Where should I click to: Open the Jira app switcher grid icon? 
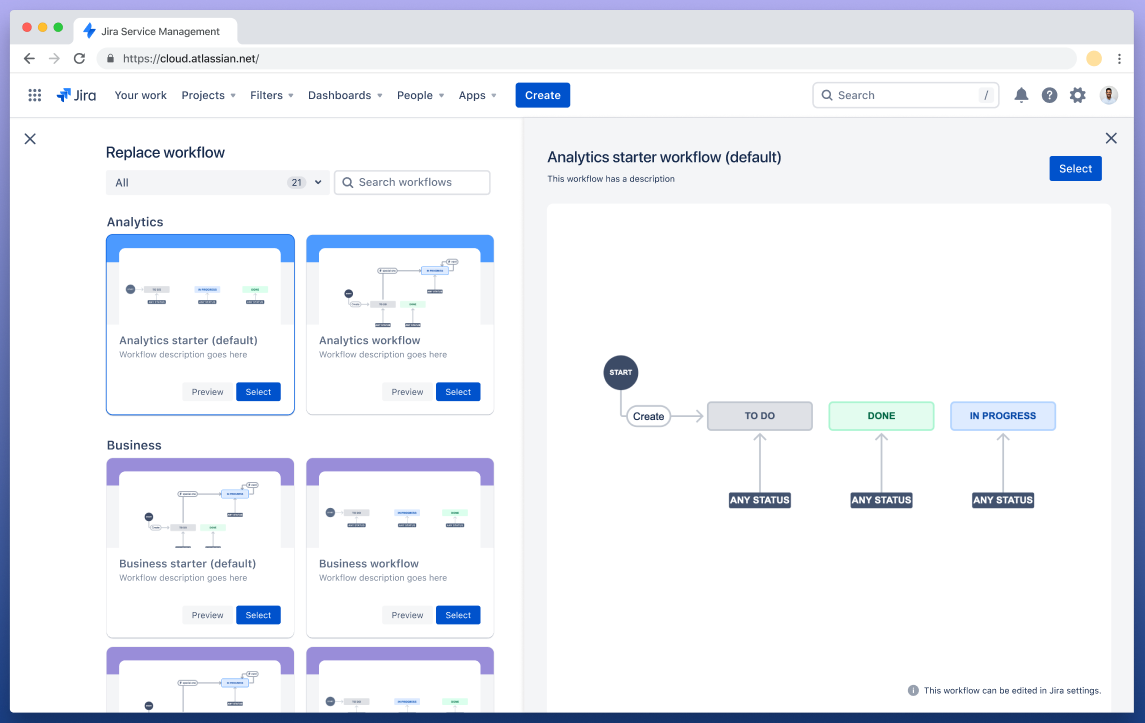[x=34, y=95]
